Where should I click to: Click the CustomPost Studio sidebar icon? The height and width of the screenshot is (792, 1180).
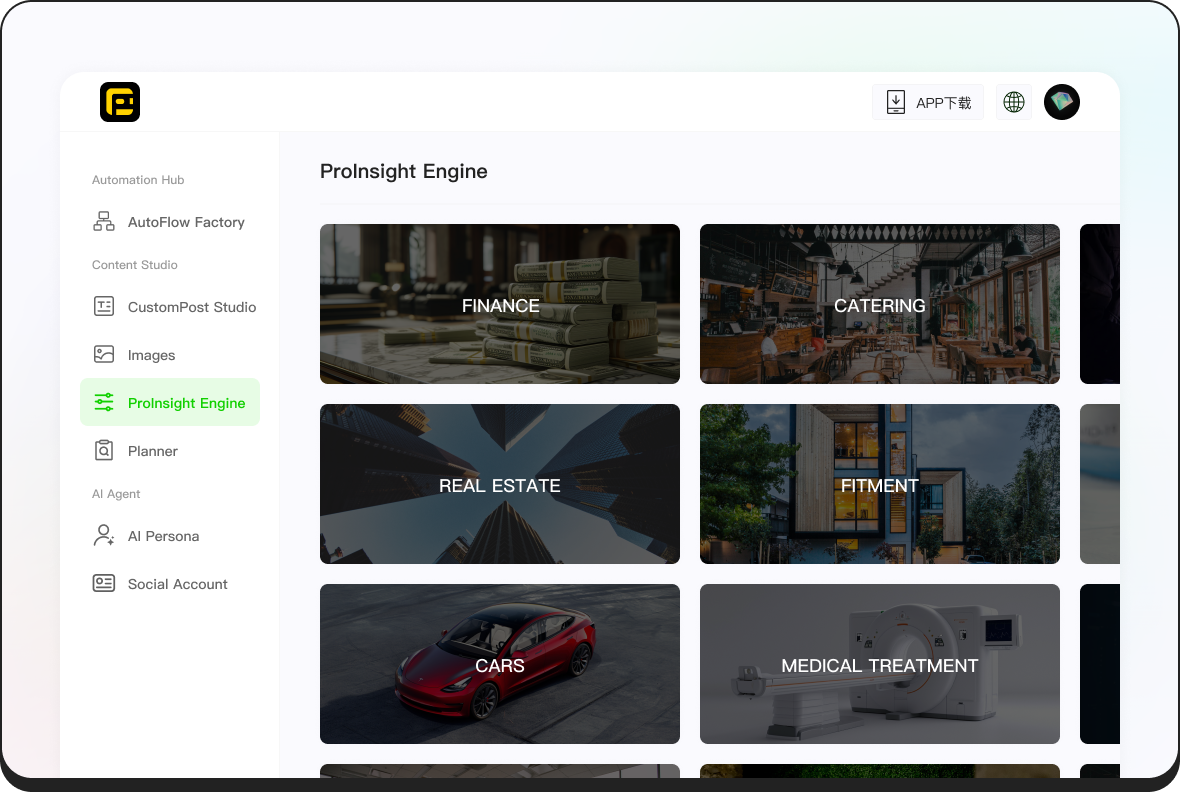104,307
